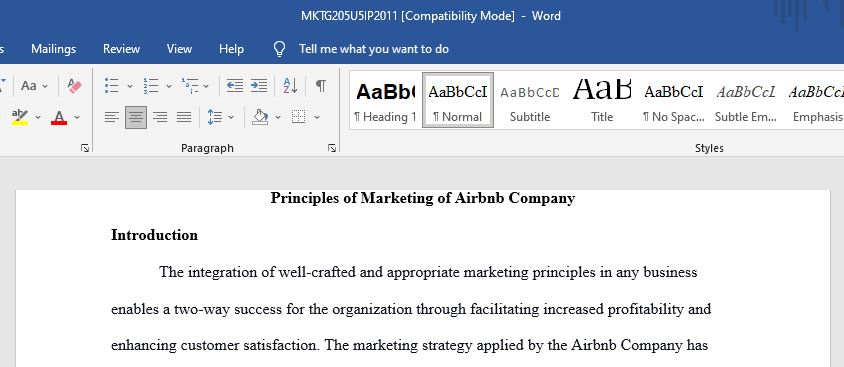Select the Normal style

(x=458, y=101)
